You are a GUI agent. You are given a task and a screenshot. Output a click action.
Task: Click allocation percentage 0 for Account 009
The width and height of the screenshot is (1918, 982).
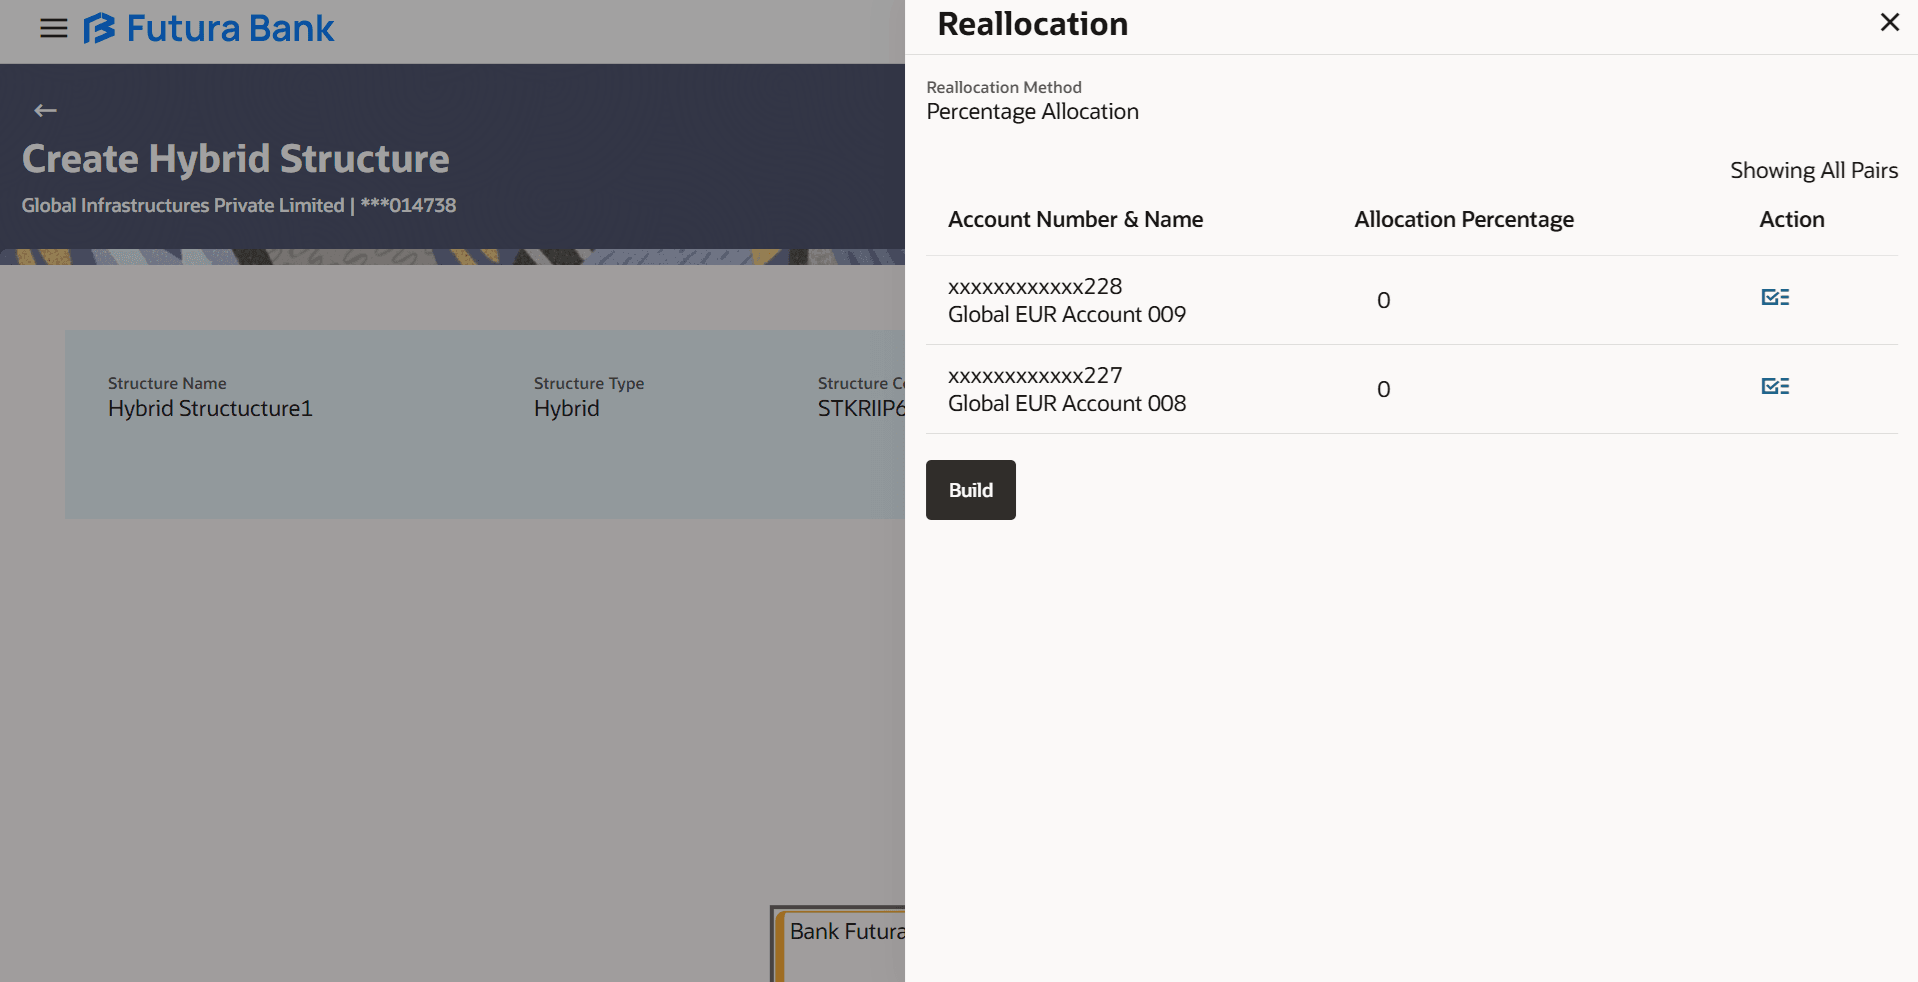click(1383, 301)
